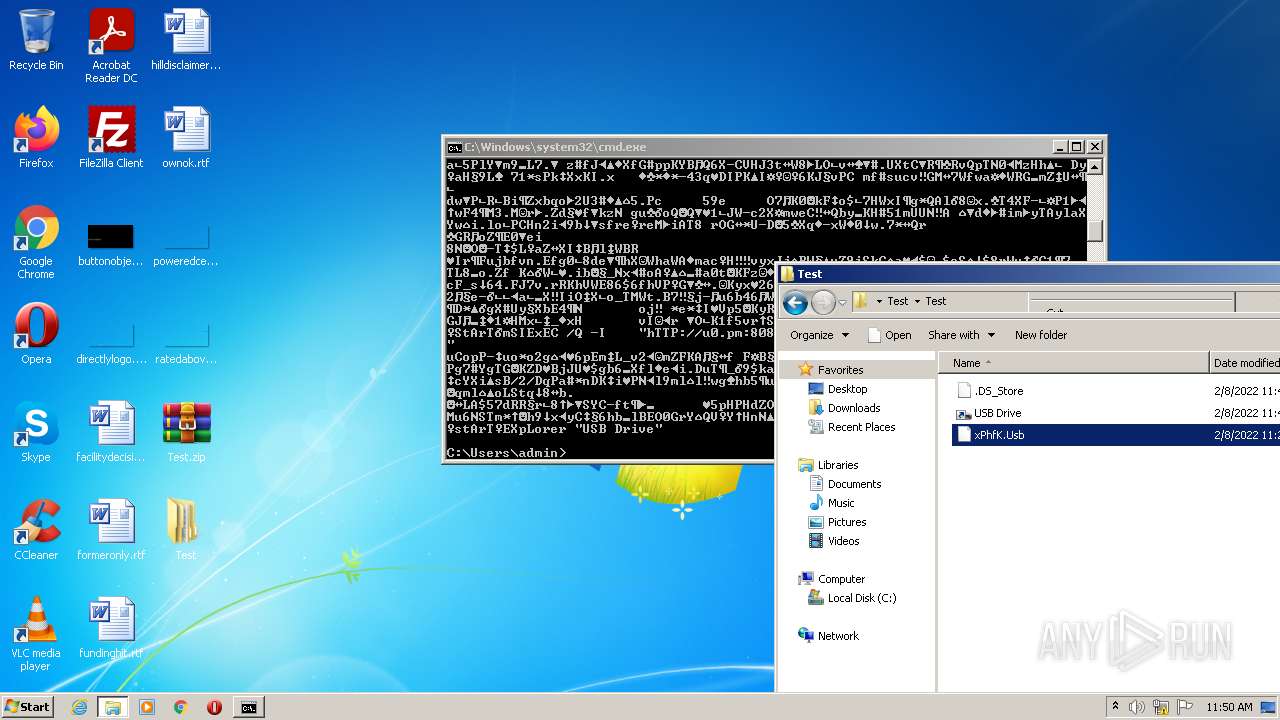The width and height of the screenshot is (1280, 720).
Task: Click the 11:50 AM taskbar clock
Action: click(1229, 707)
